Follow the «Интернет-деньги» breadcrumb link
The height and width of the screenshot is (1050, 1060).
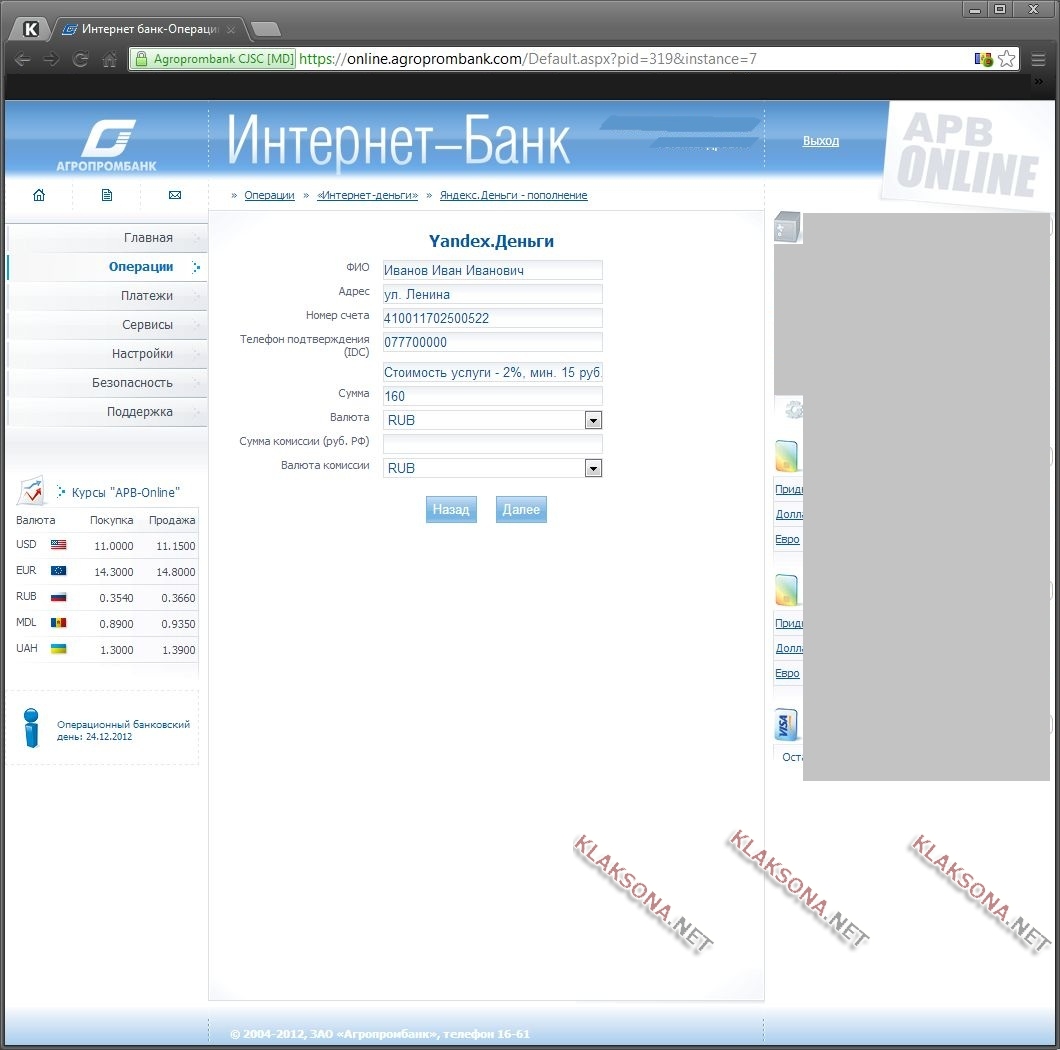367,195
